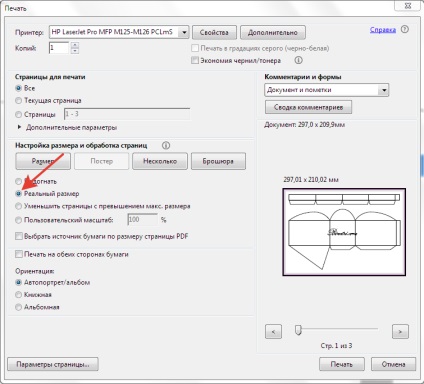
Task: Switch to Несколько page mode
Action: coord(160,161)
